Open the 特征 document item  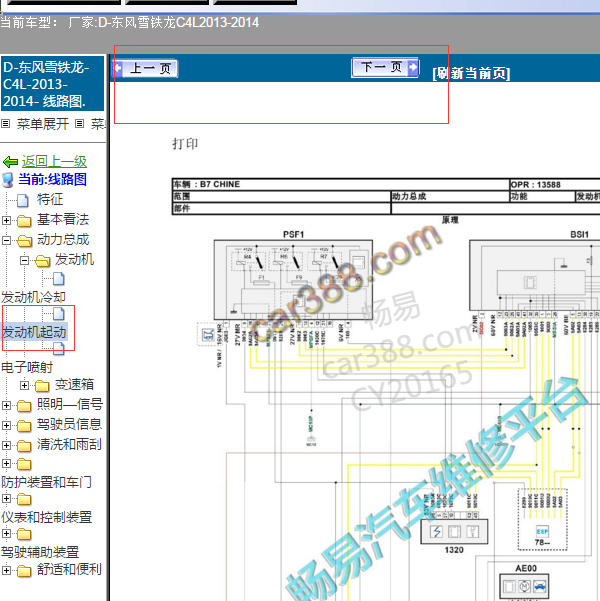pos(49,199)
